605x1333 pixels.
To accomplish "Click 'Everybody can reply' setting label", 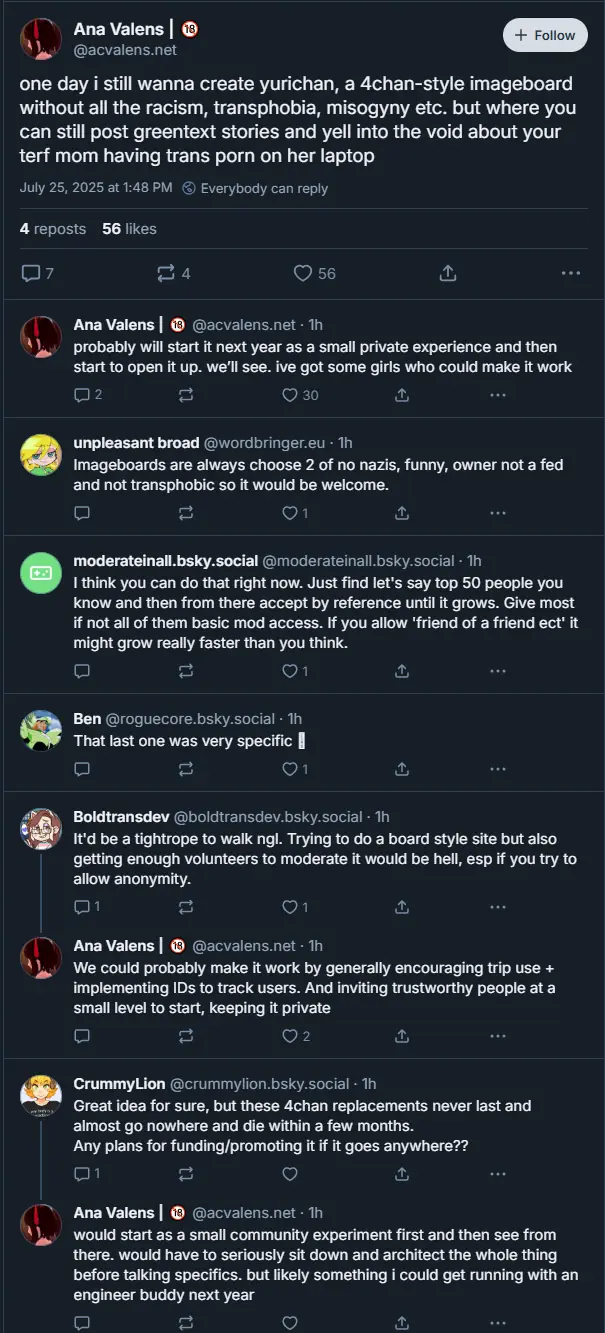I will (x=264, y=188).
